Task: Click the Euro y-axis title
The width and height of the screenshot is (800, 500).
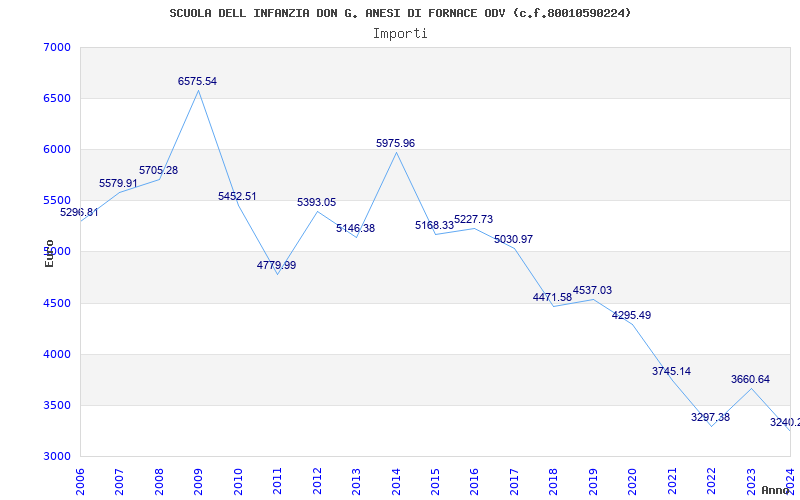Action: click(x=49, y=253)
